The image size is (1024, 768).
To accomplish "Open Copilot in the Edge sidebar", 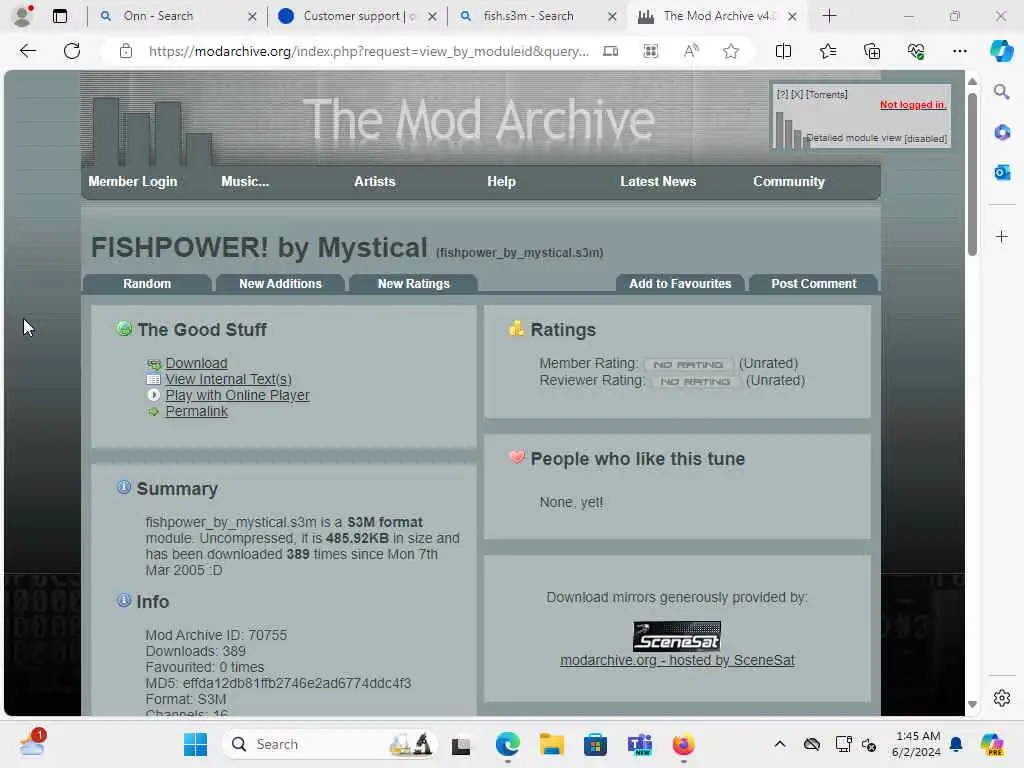I will (1001, 51).
